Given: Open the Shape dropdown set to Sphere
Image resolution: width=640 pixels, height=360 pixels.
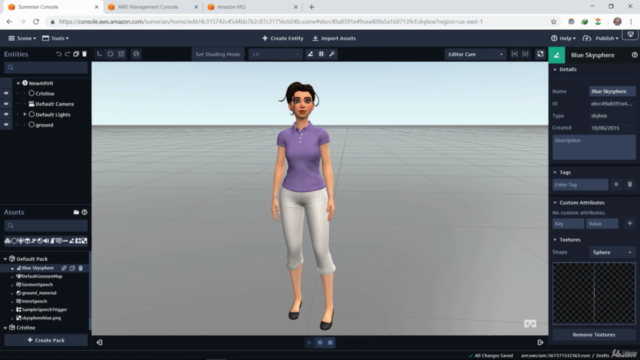Looking at the screenshot, I should point(612,252).
